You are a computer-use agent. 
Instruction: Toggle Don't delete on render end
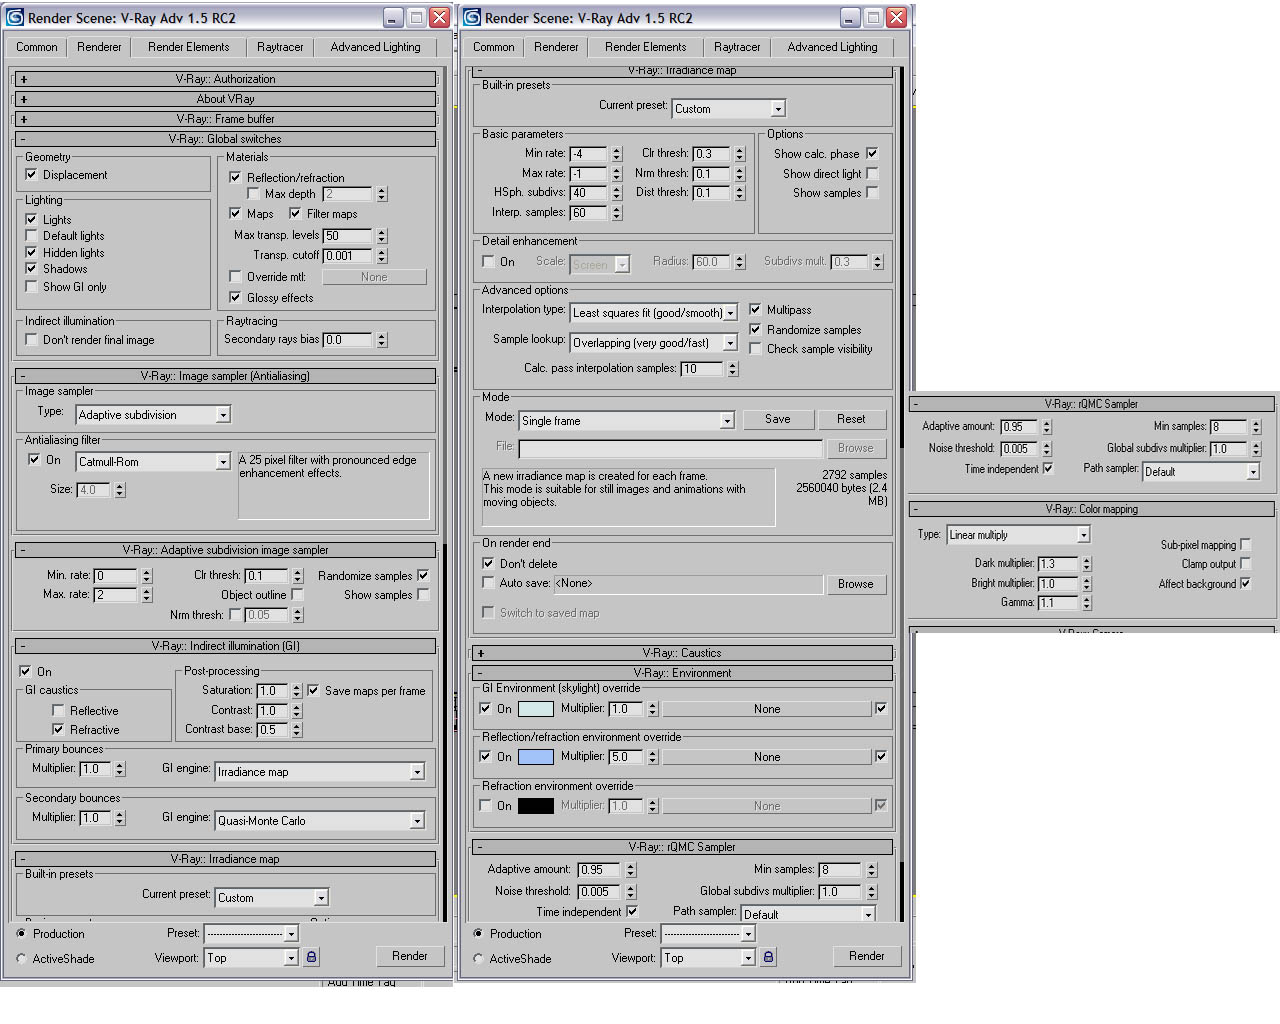[488, 564]
